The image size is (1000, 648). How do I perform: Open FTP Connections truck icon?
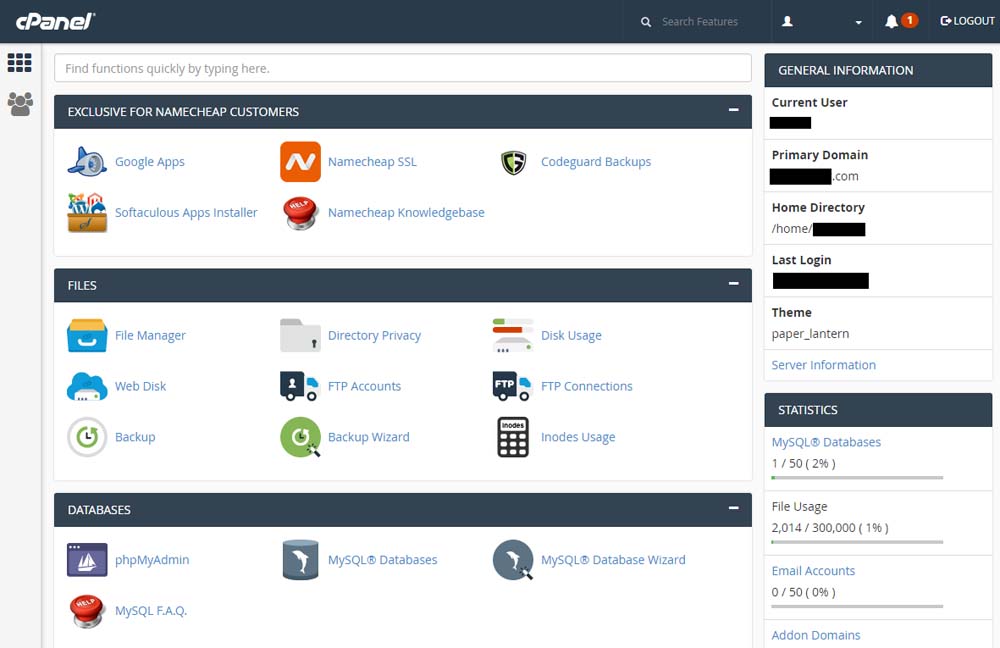[511, 386]
